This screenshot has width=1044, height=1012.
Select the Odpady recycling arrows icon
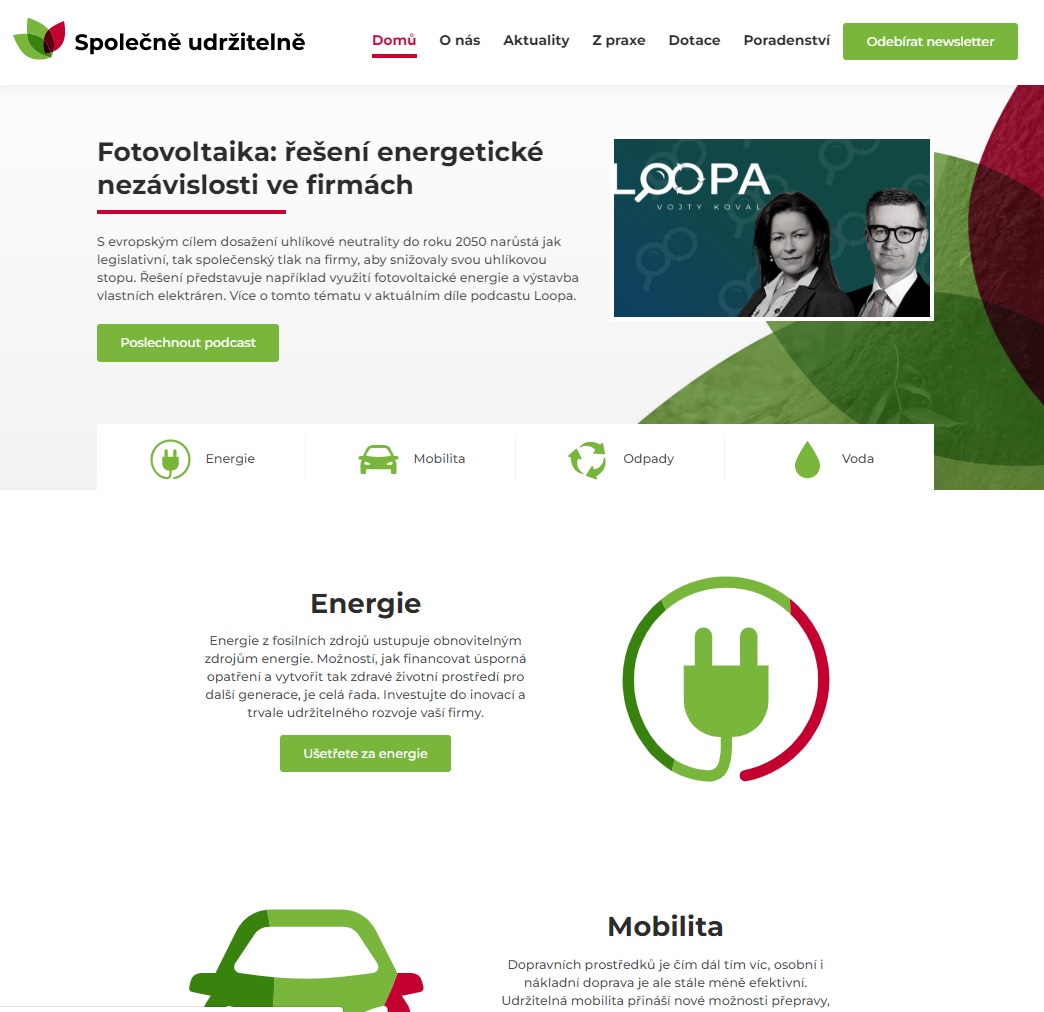coord(587,459)
